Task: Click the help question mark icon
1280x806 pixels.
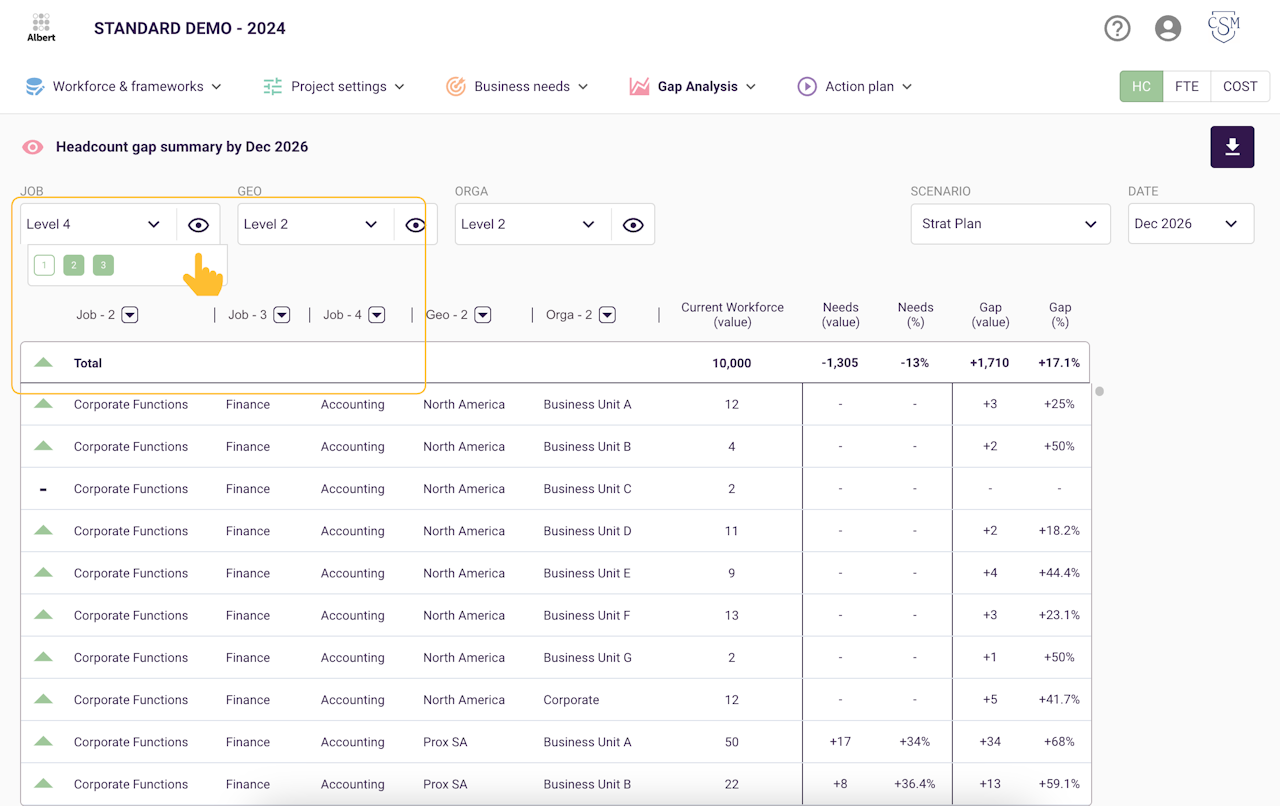Action: pyautogui.click(x=1117, y=28)
